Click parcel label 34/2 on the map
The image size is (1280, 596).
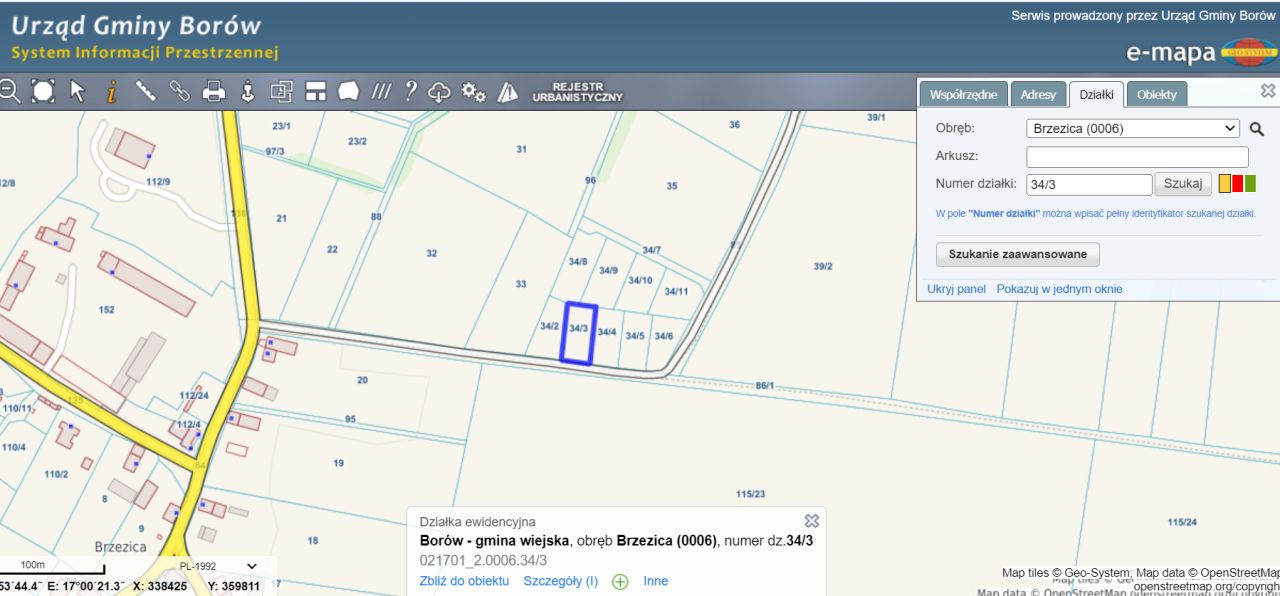coord(549,327)
